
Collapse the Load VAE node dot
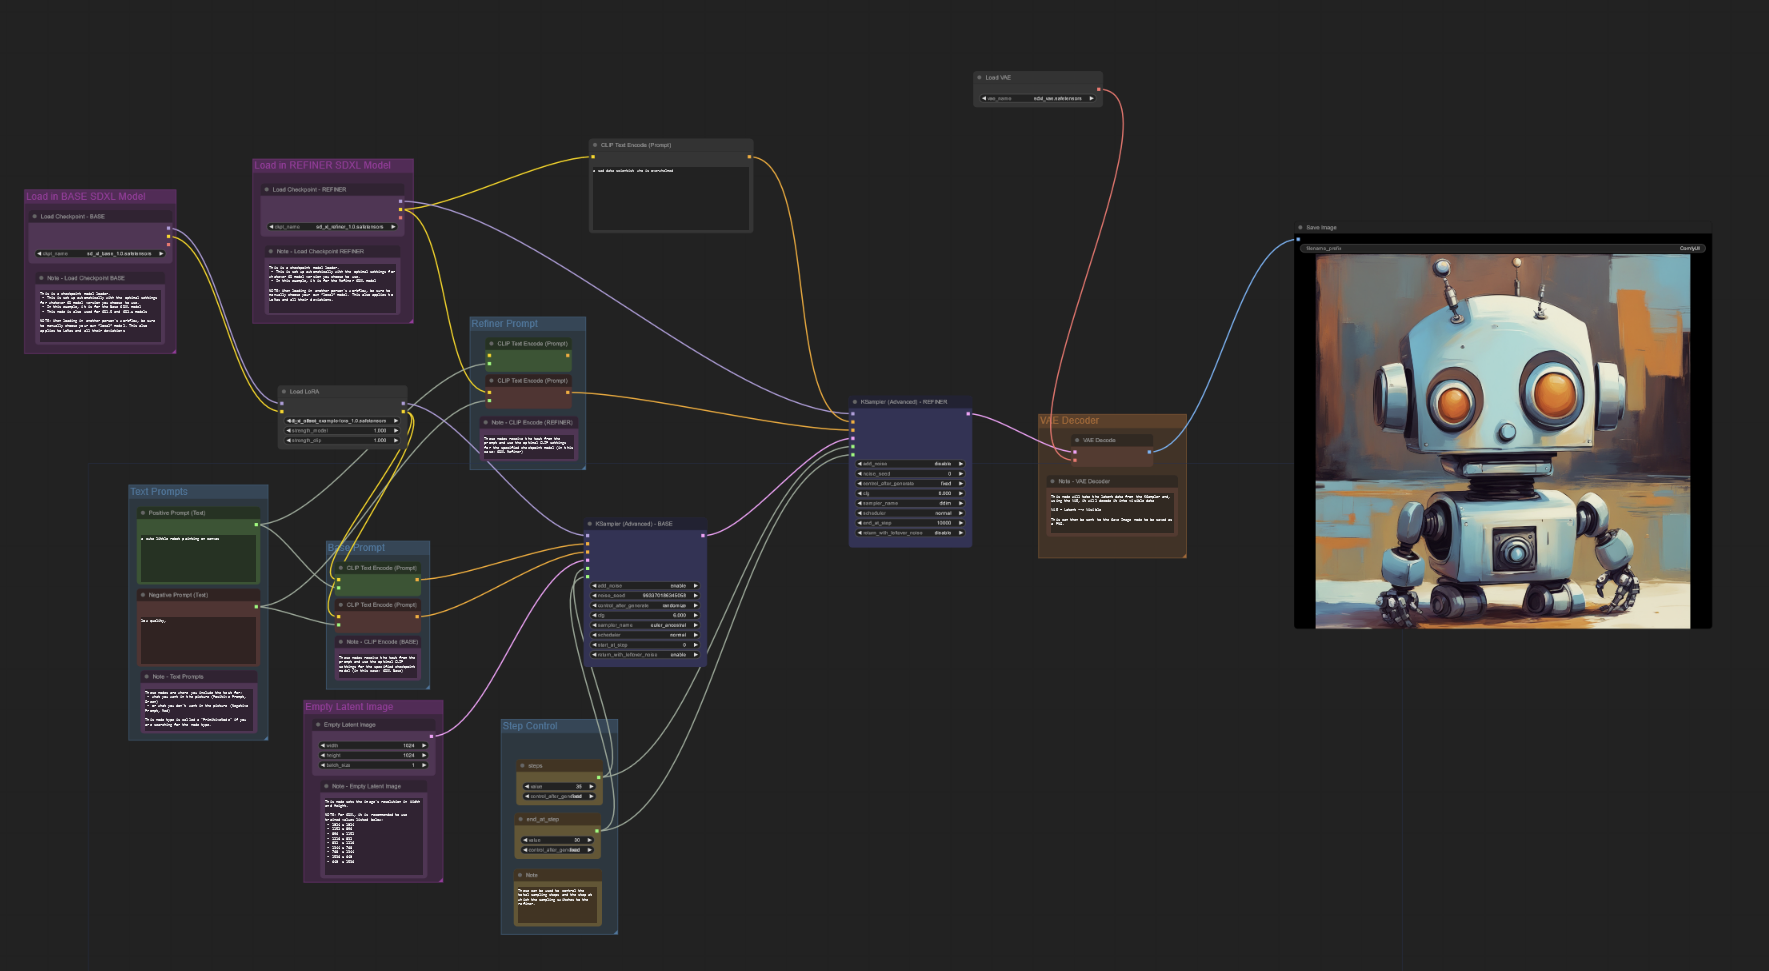(980, 77)
